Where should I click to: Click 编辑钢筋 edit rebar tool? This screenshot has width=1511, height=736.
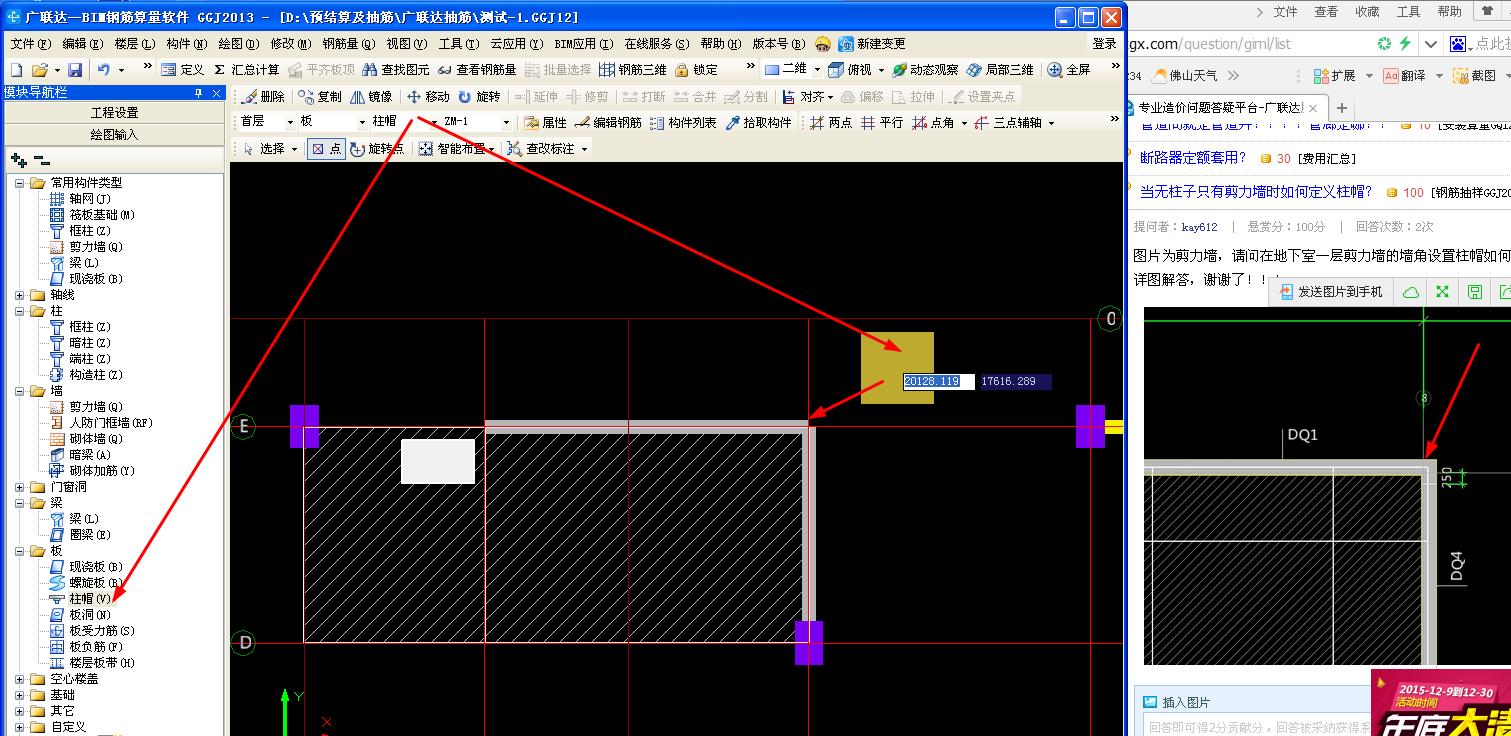click(608, 123)
